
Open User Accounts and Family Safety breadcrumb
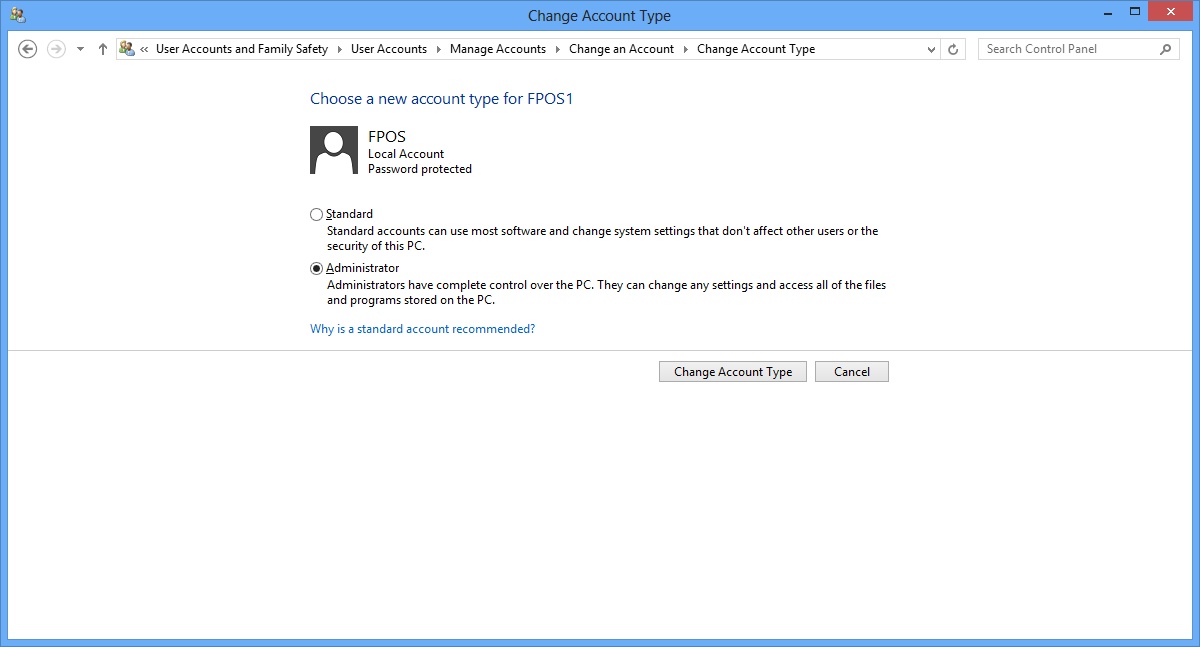242,49
